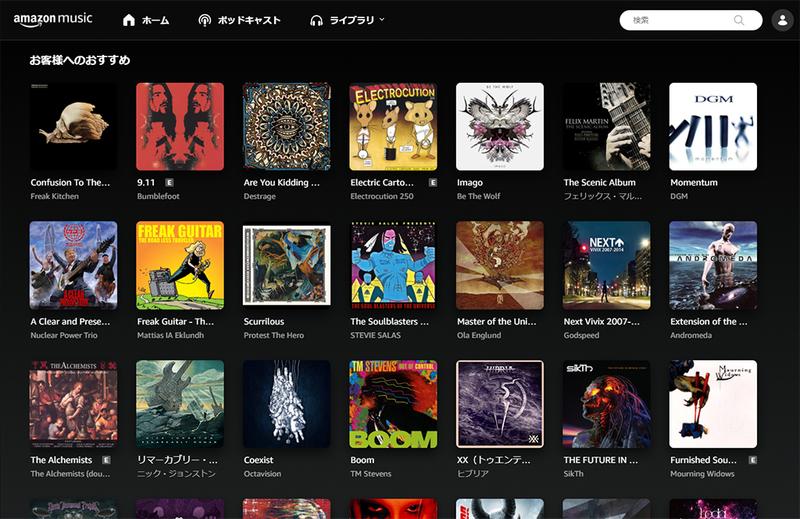Open the DGM artist link
This screenshot has width=800, height=519.
point(679,196)
